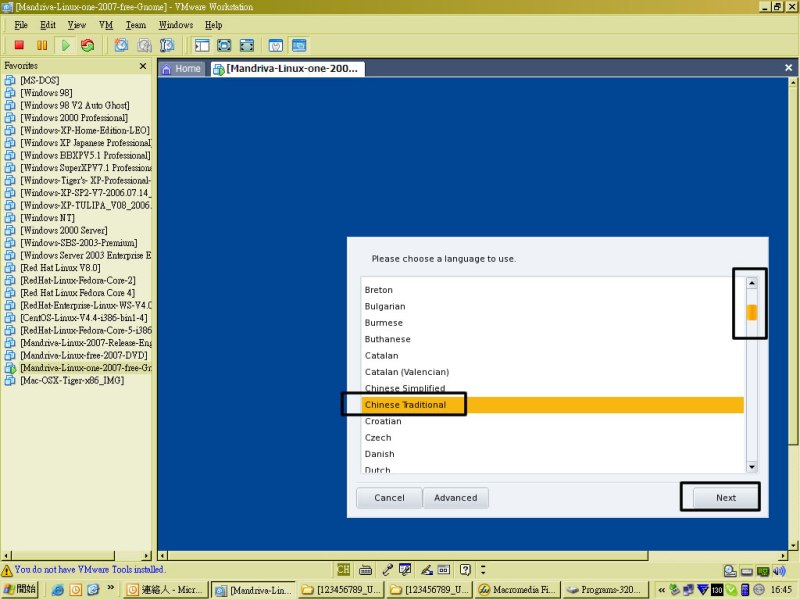Click language list scroll-up arrow
Image resolution: width=800 pixels, height=600 pixels.
pyautogui.click(x=752, y=283)
